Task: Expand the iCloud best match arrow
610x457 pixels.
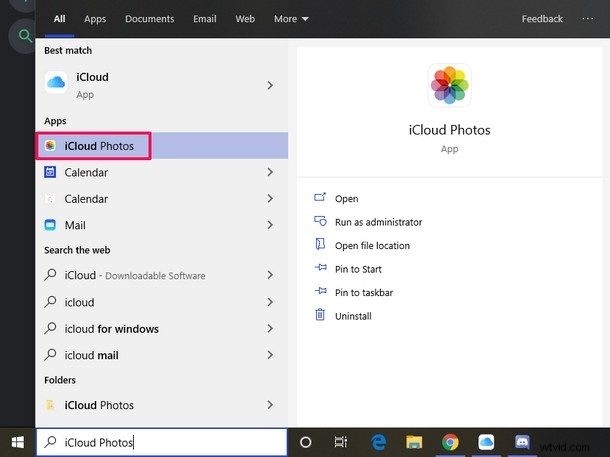Action: [x=270, y=85]
